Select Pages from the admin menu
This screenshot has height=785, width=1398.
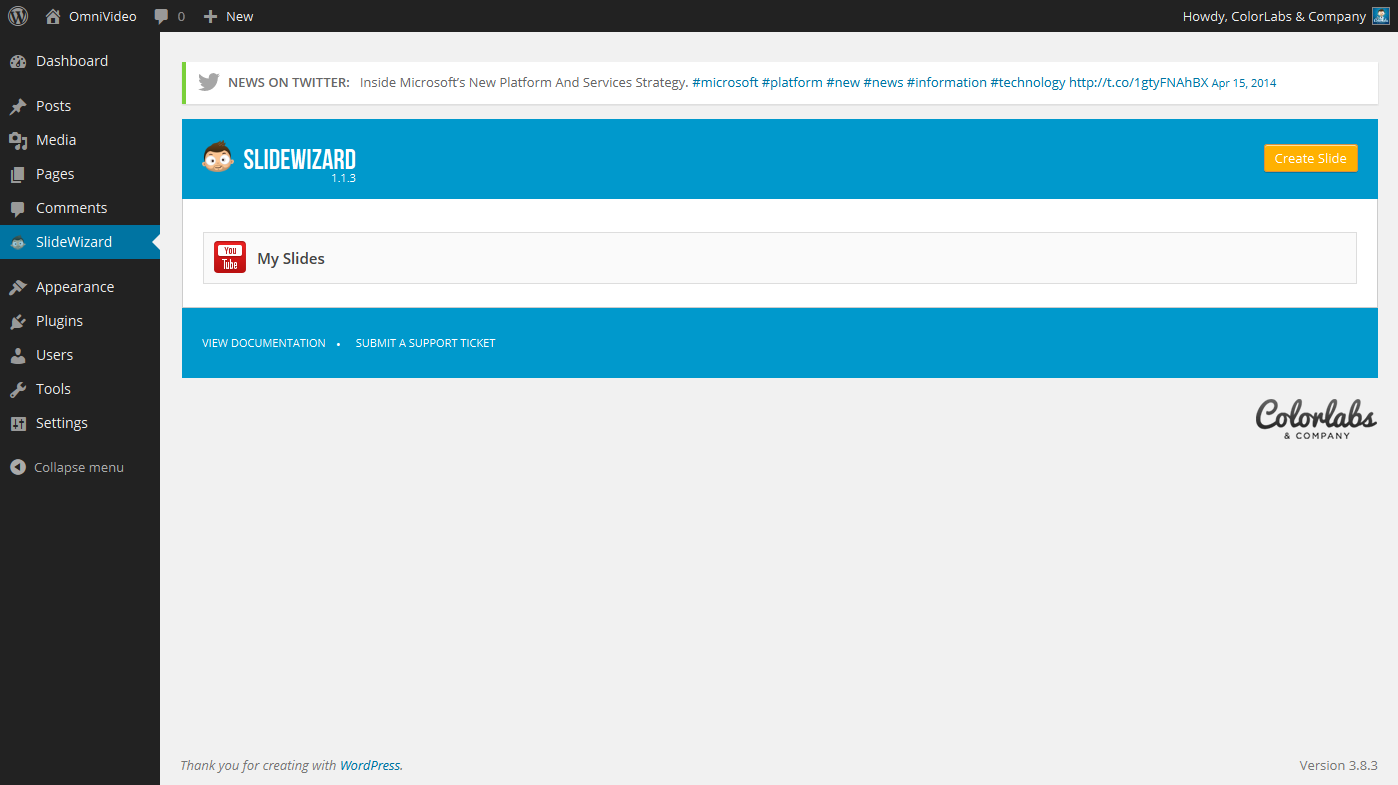pyautogui.click(x=55, y=174)
